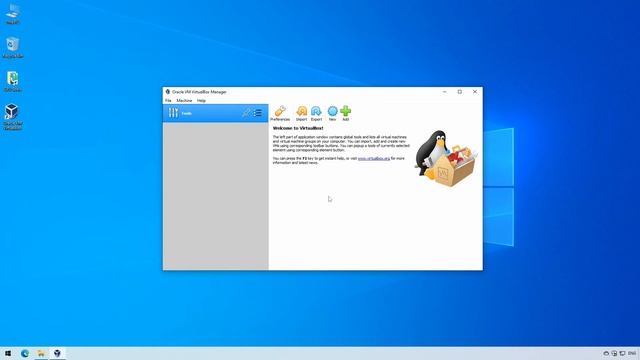Click the VirtualBox title bar app icon

167,92
